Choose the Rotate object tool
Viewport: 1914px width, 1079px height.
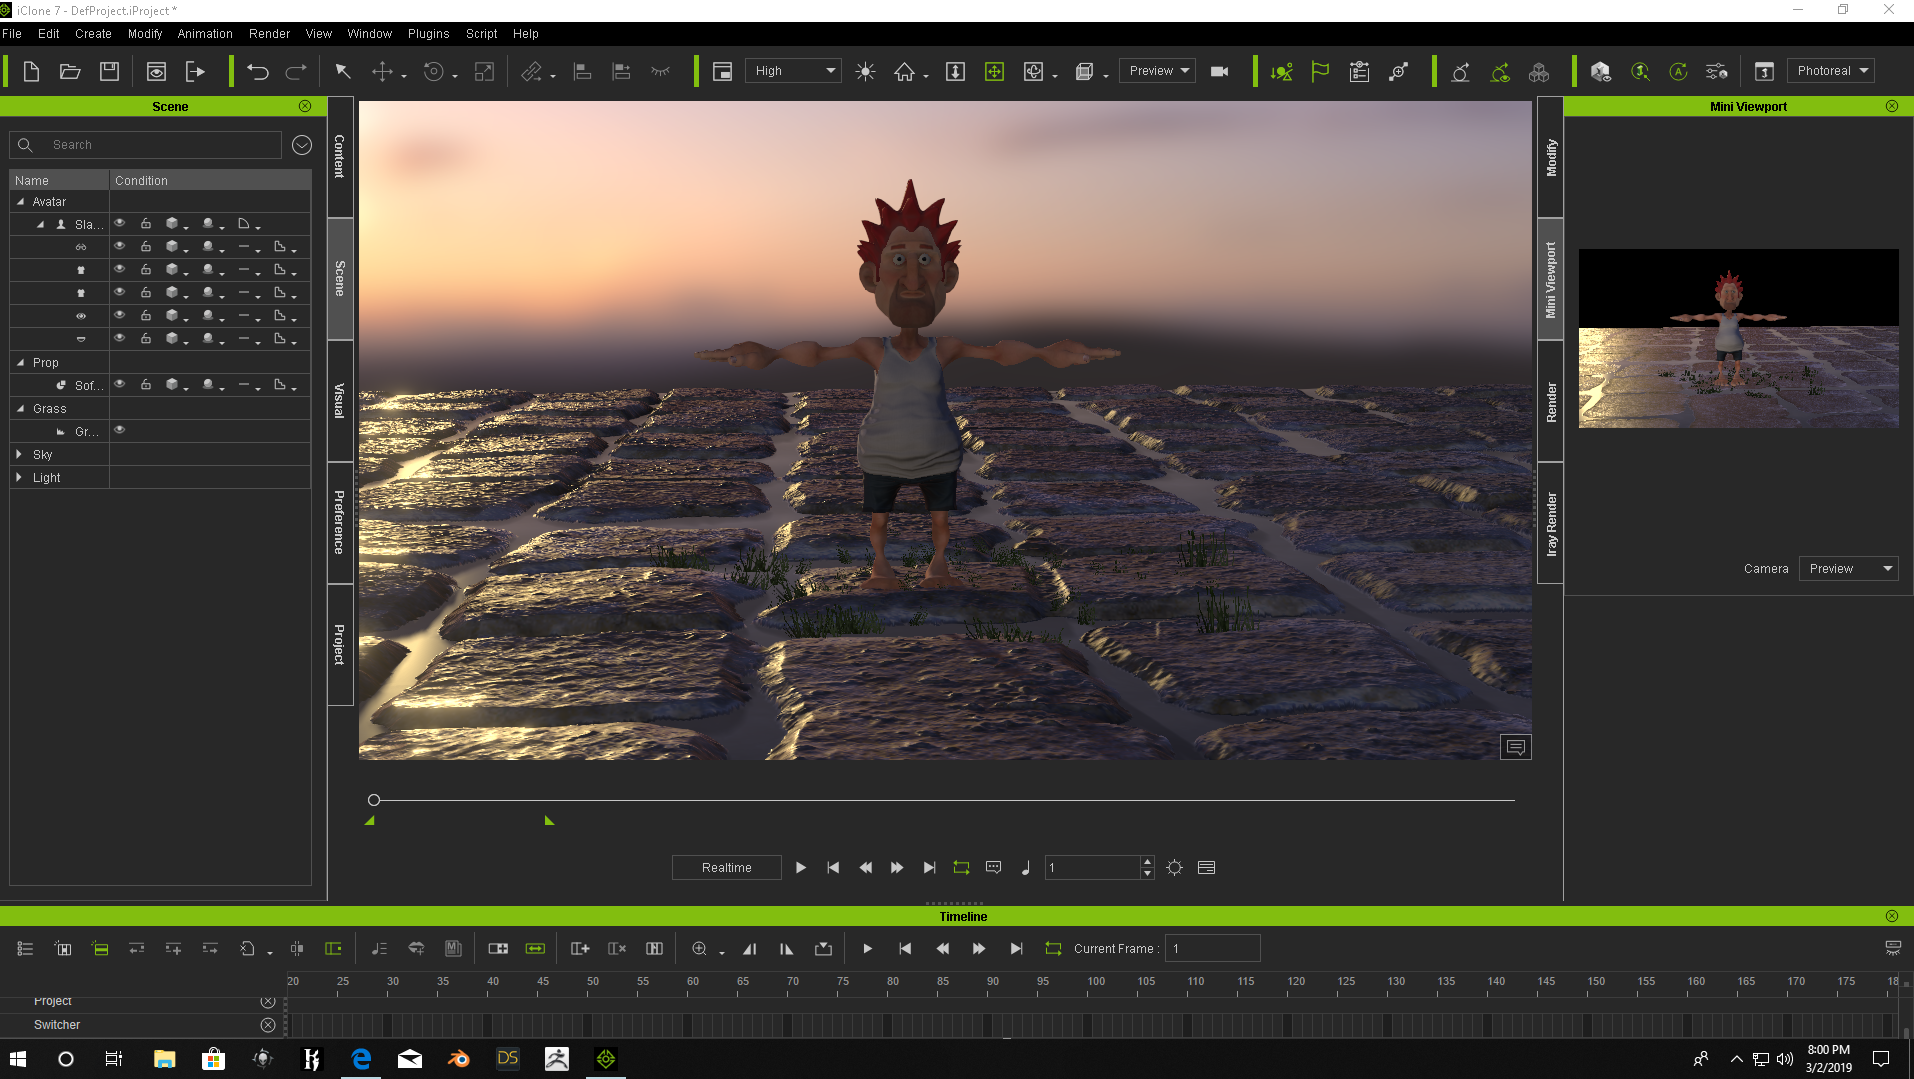point(433,71)
